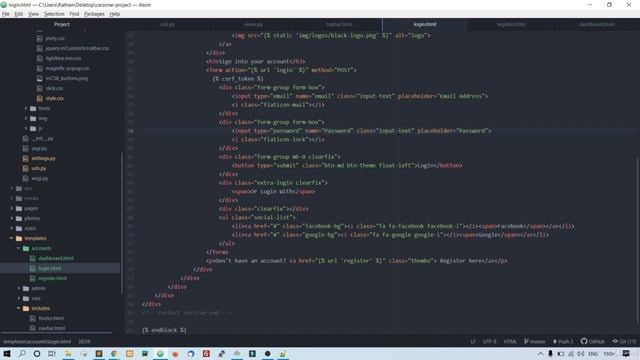Viewport: 640px width, 360px height.
Task: Click the tree view vertical scrollbar
Action: point(122,223)
